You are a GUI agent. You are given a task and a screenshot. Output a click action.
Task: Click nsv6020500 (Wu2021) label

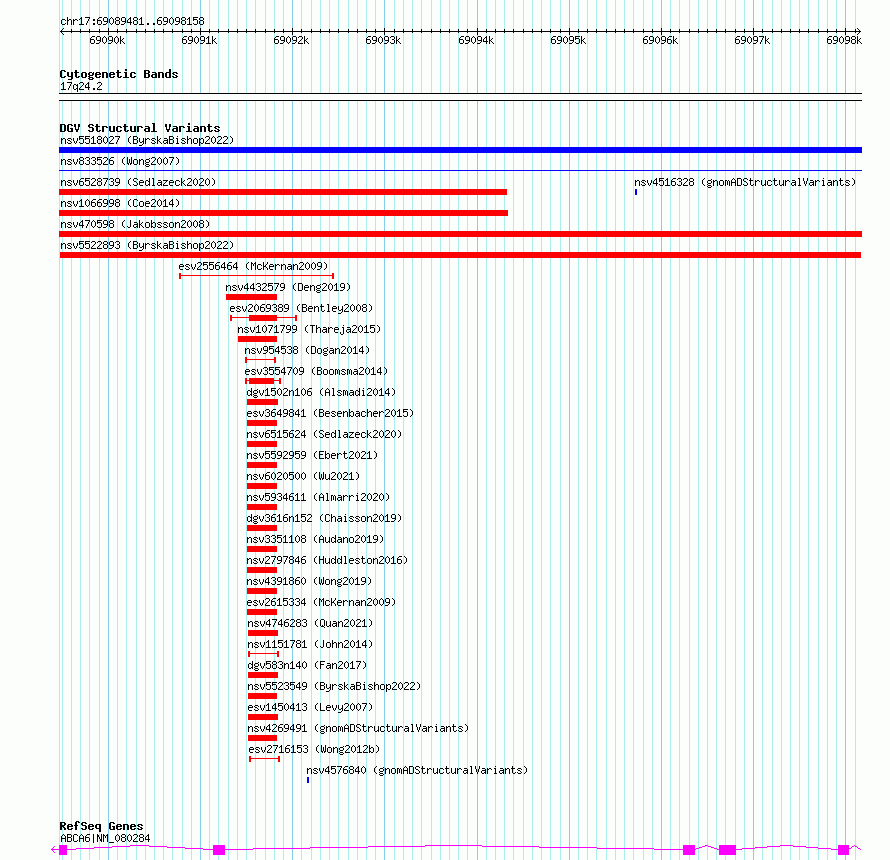click(x=303, y=476)
